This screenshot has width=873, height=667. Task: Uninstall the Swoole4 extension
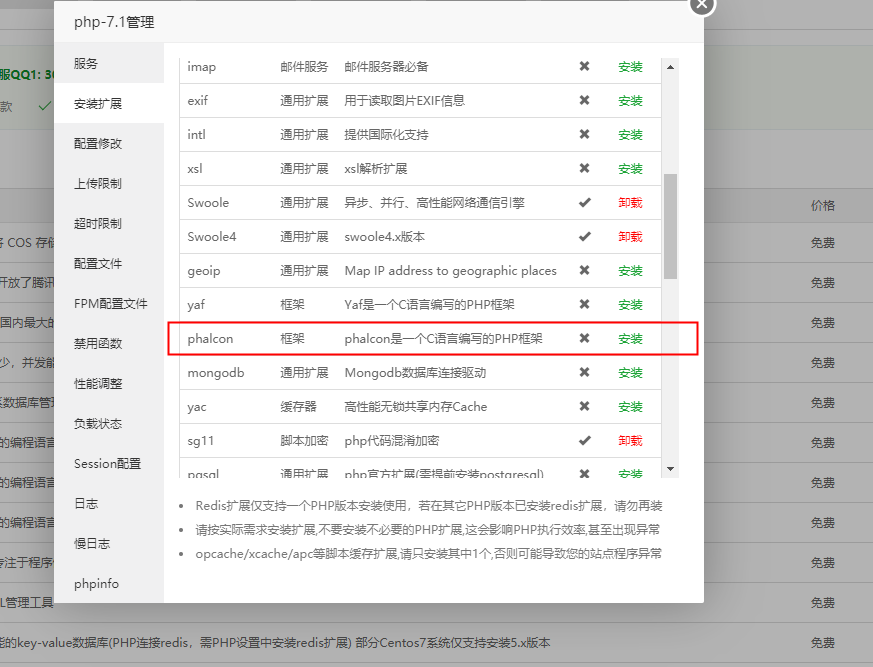click(x=630, y=237)
